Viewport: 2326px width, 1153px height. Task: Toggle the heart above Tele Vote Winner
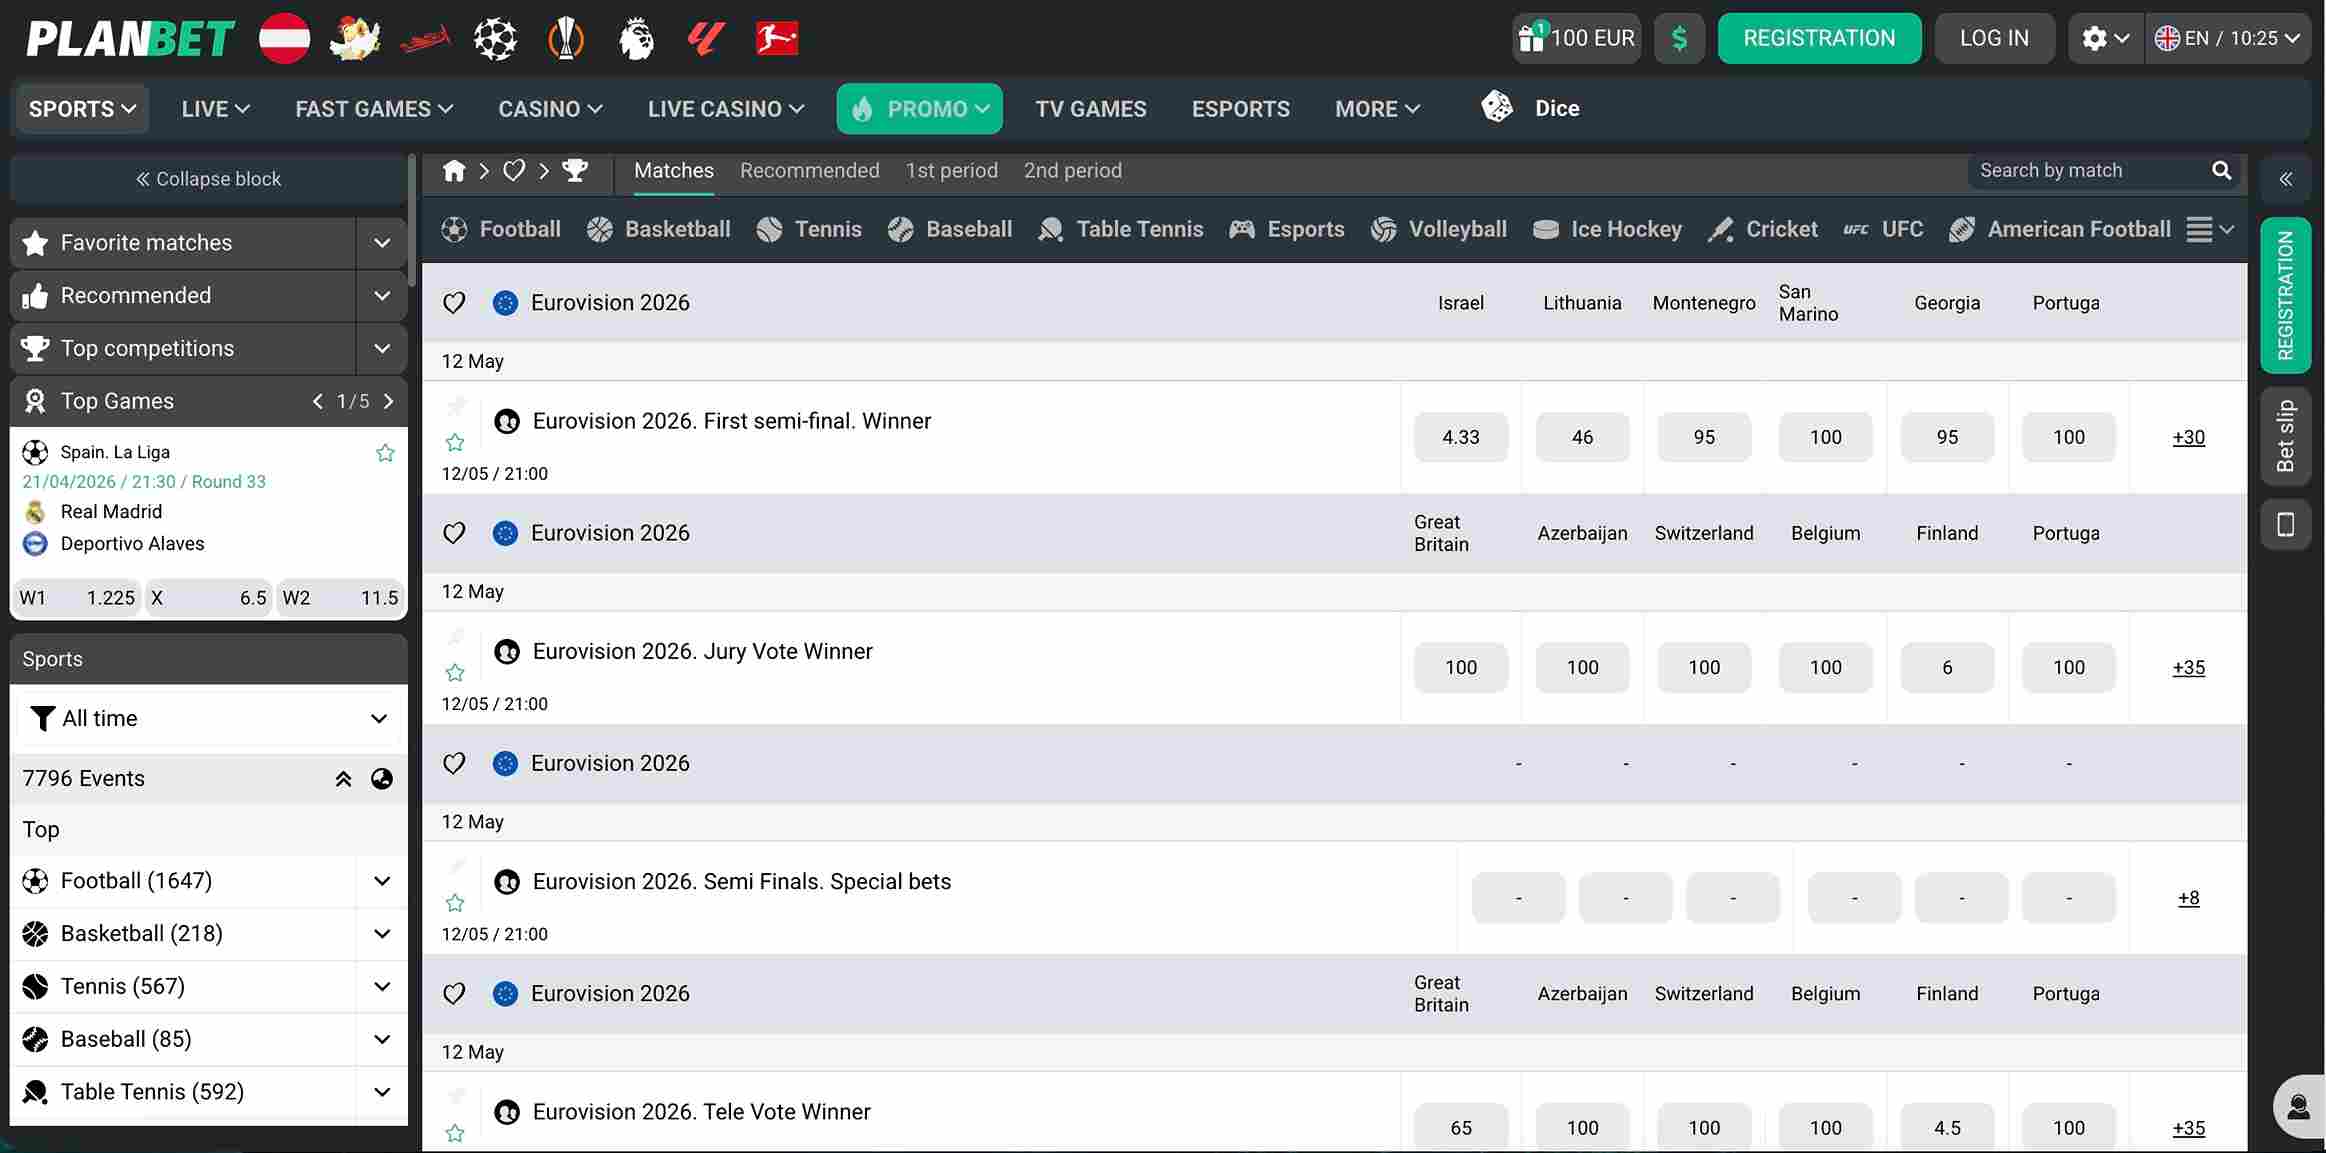click(x=454, y=994)
